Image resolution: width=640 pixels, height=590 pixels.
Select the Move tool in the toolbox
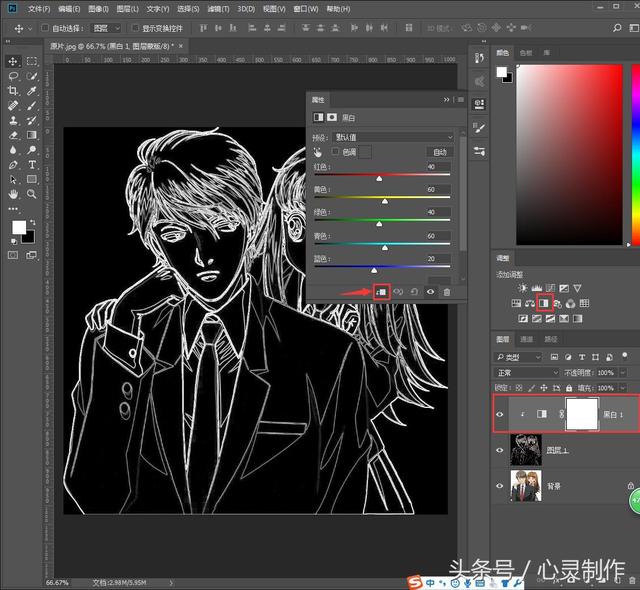click(x=13, y=61)
